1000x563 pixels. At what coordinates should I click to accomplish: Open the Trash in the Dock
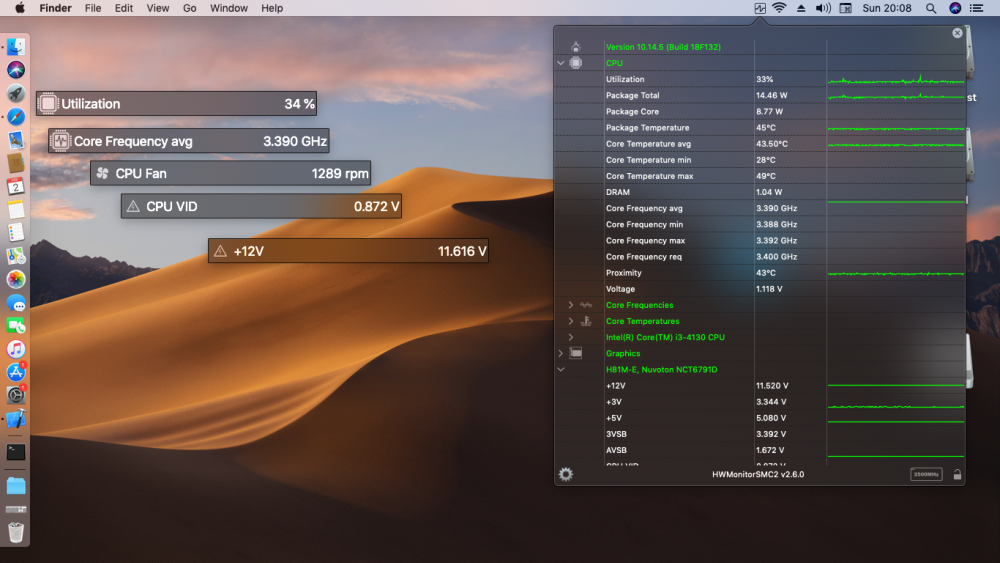pos(16,532)
